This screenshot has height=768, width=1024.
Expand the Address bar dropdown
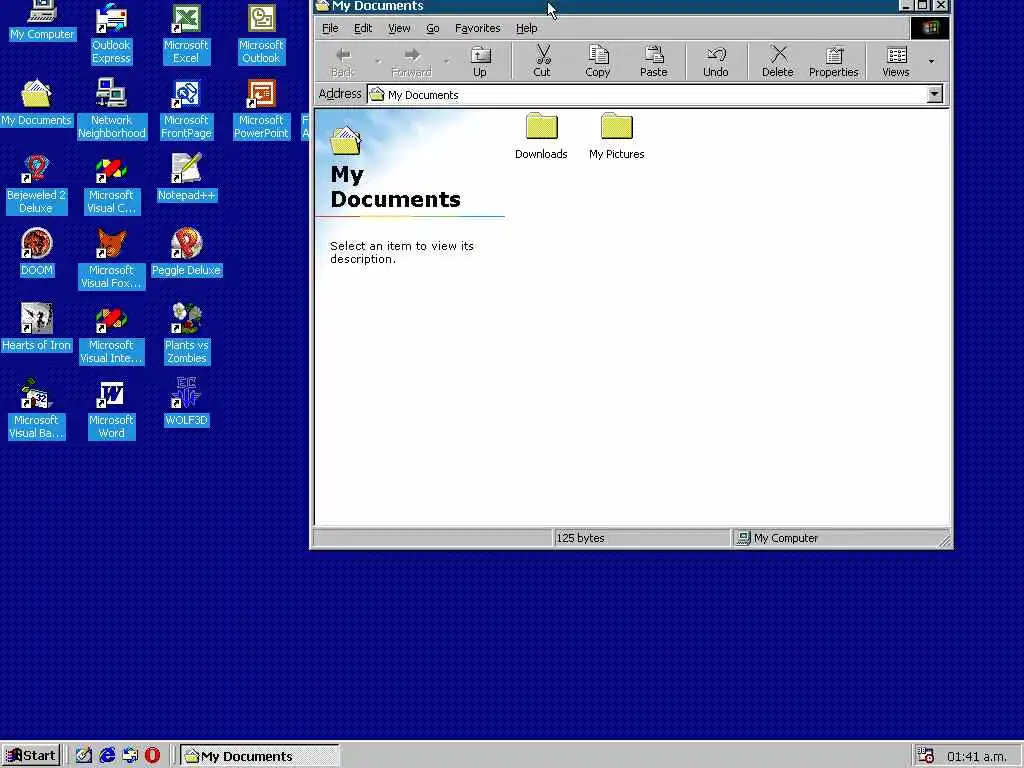935,94
